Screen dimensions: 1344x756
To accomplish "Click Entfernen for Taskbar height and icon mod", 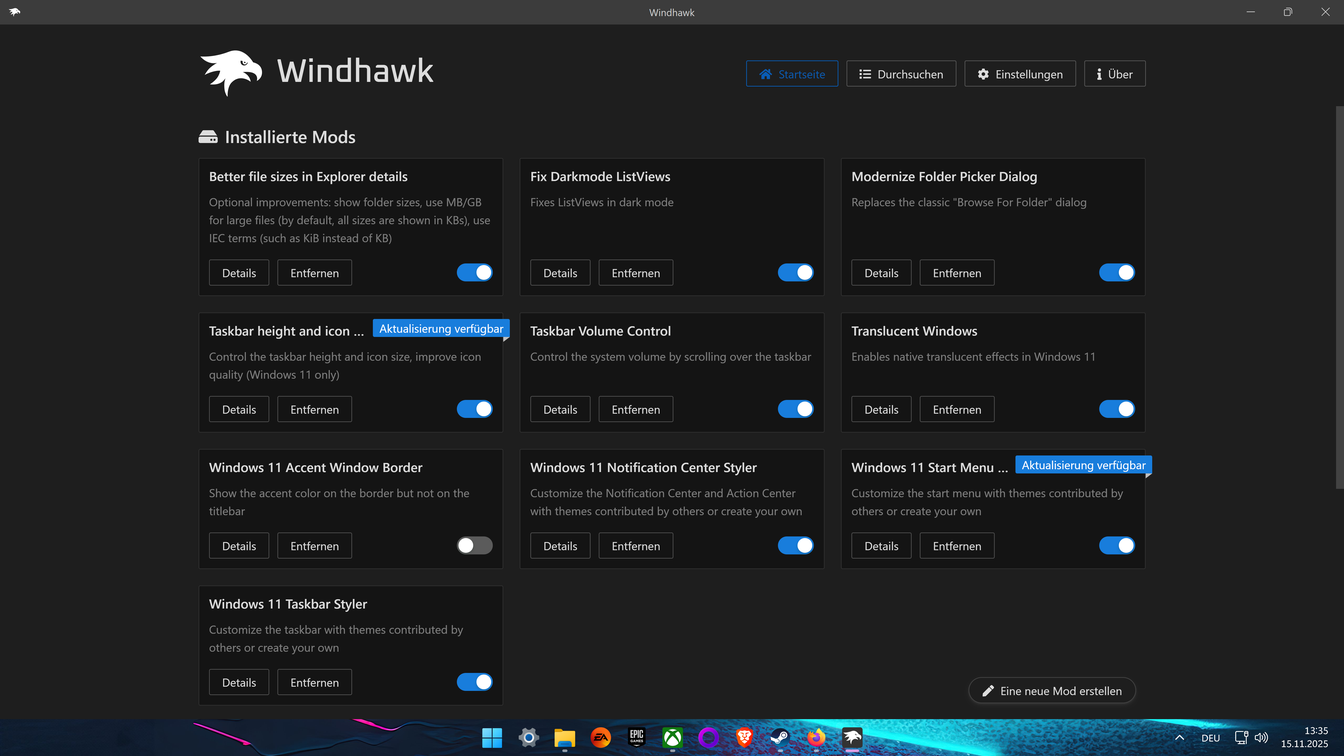I will point(314,409).
